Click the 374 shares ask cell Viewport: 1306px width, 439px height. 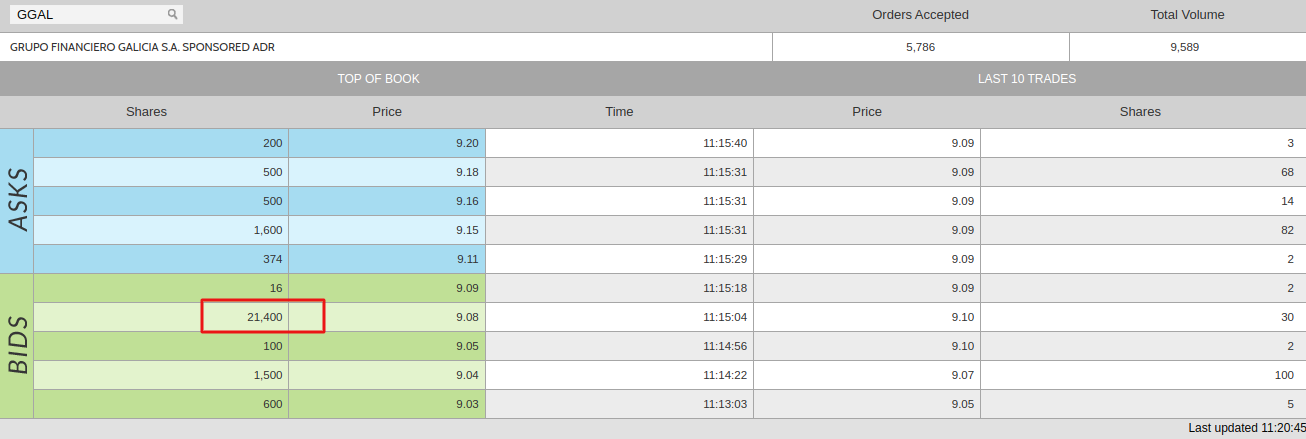point(161,259)
